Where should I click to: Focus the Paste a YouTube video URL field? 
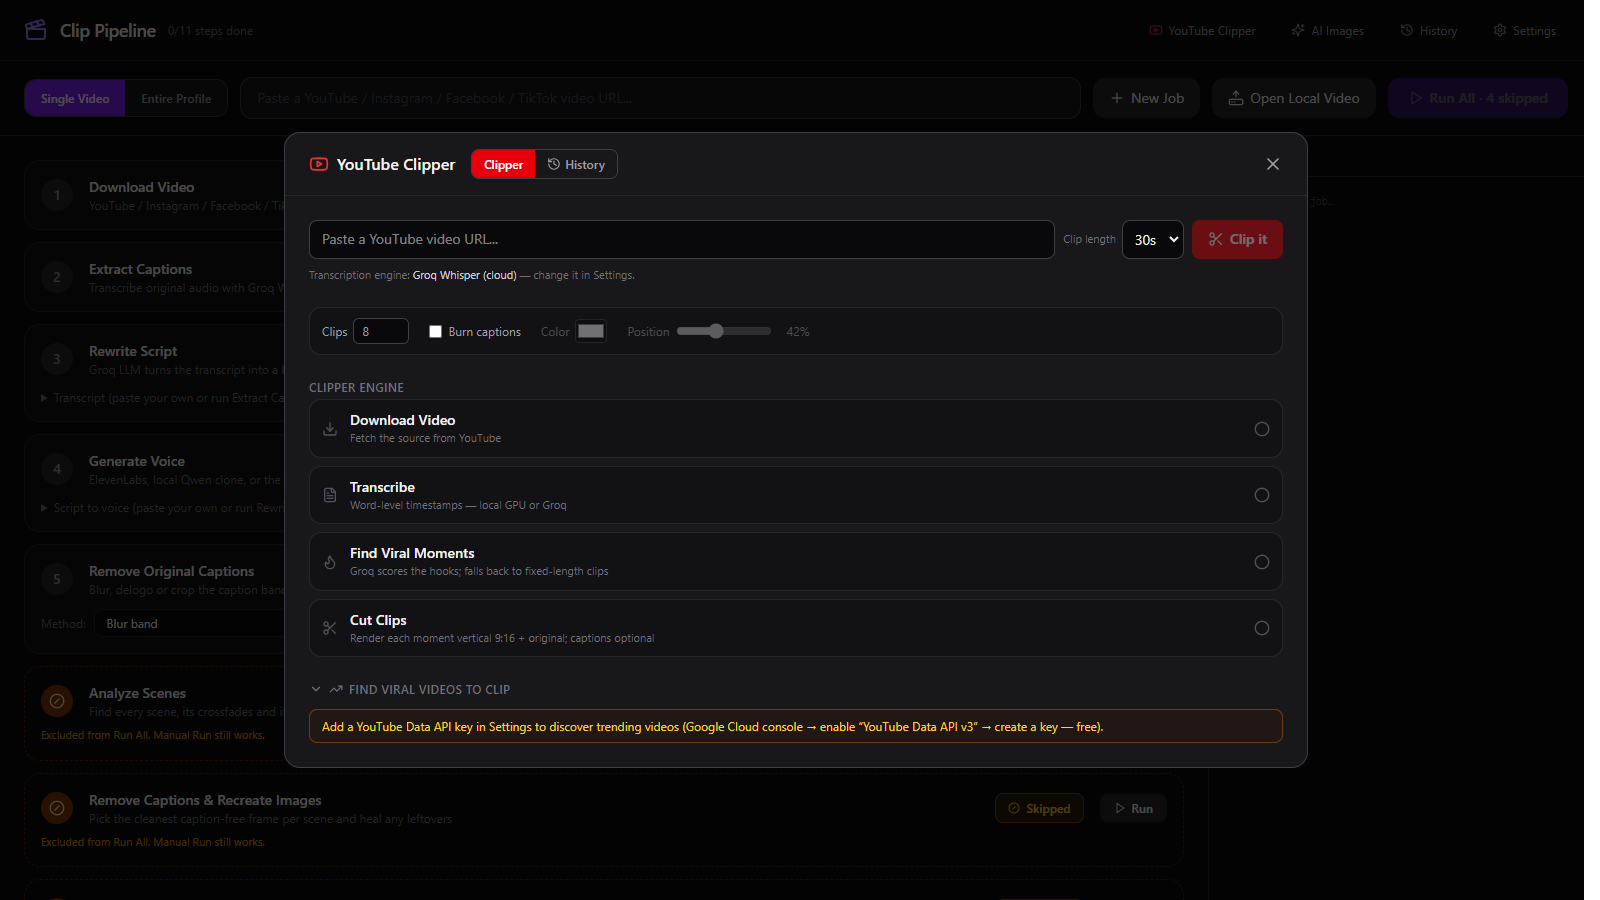pos(682,240)
